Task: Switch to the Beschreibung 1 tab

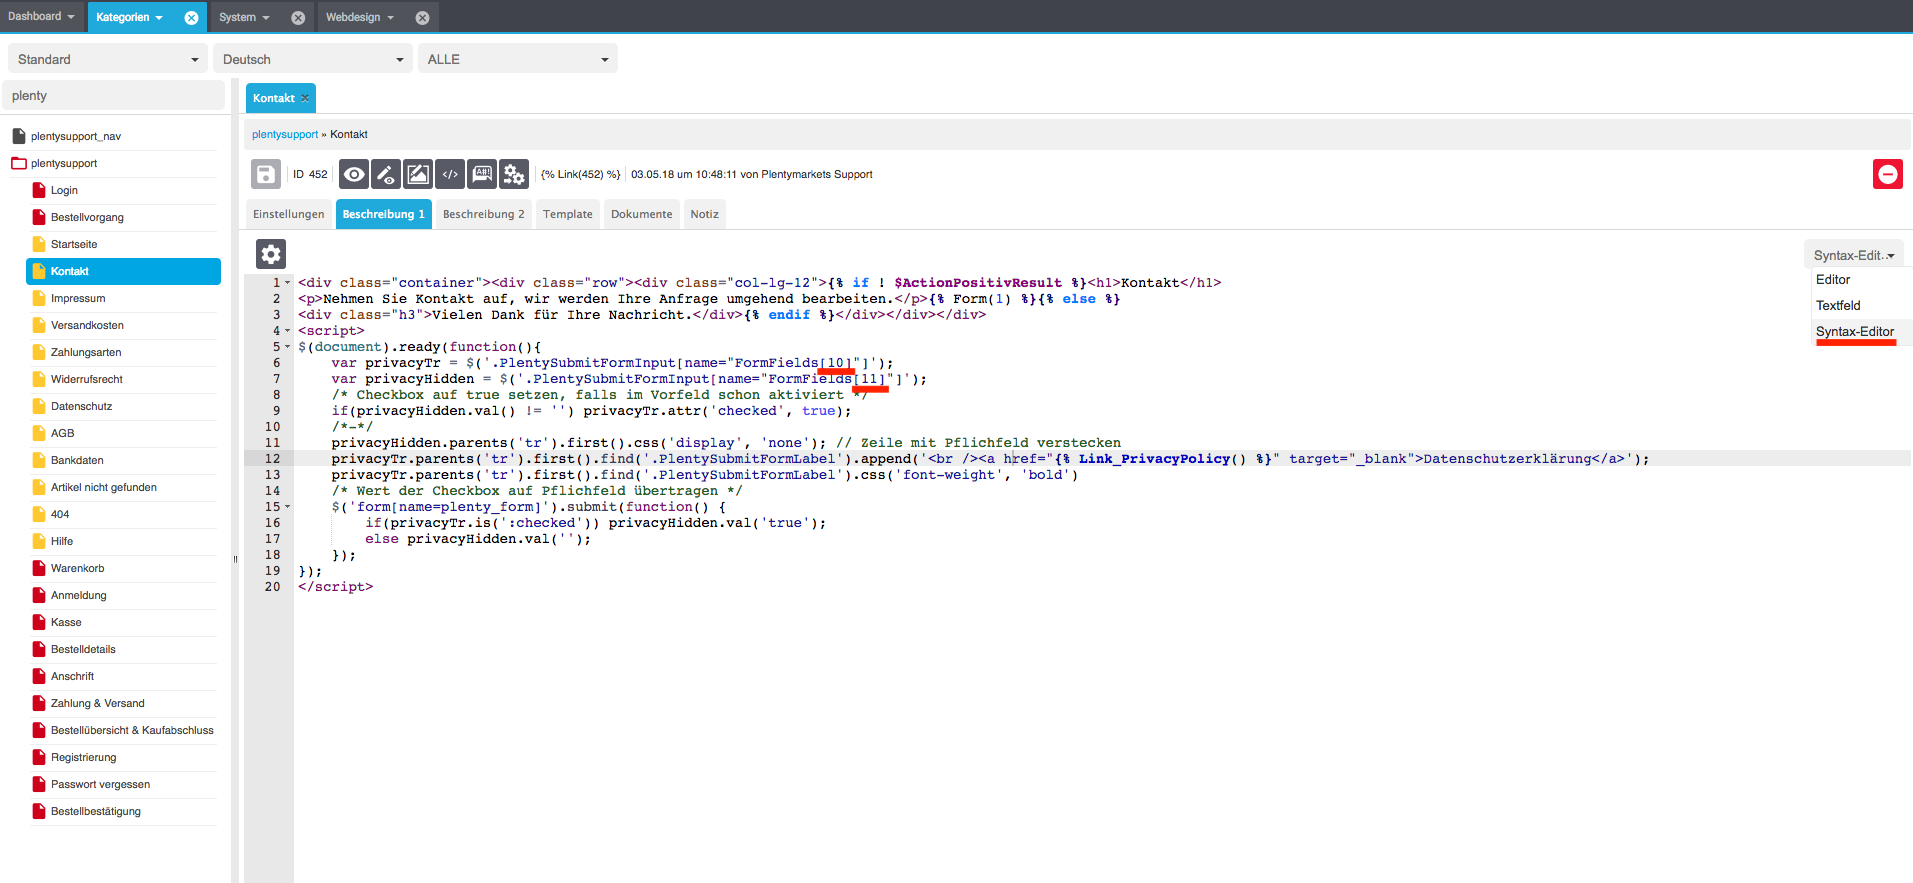Action: (384, 214)
